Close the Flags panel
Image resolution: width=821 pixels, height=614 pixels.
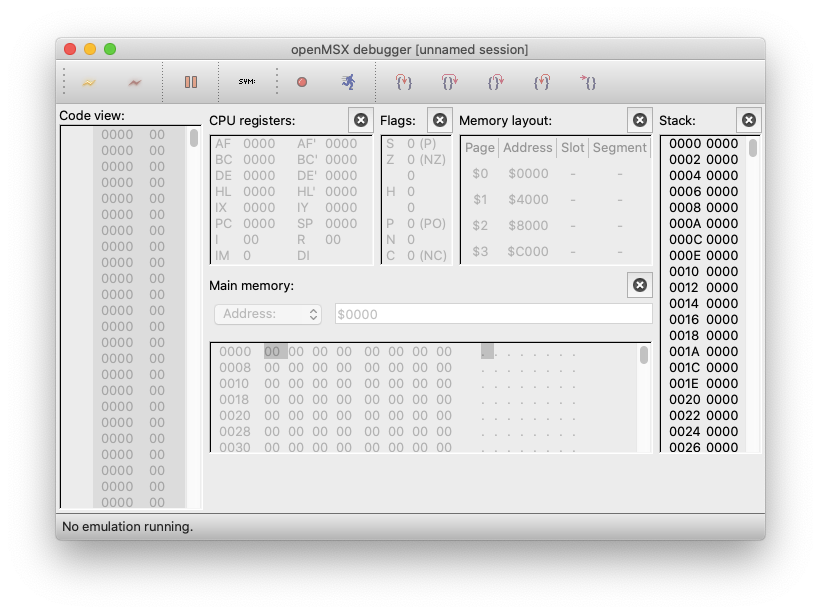pyautogui.click(x=440, y=120)
